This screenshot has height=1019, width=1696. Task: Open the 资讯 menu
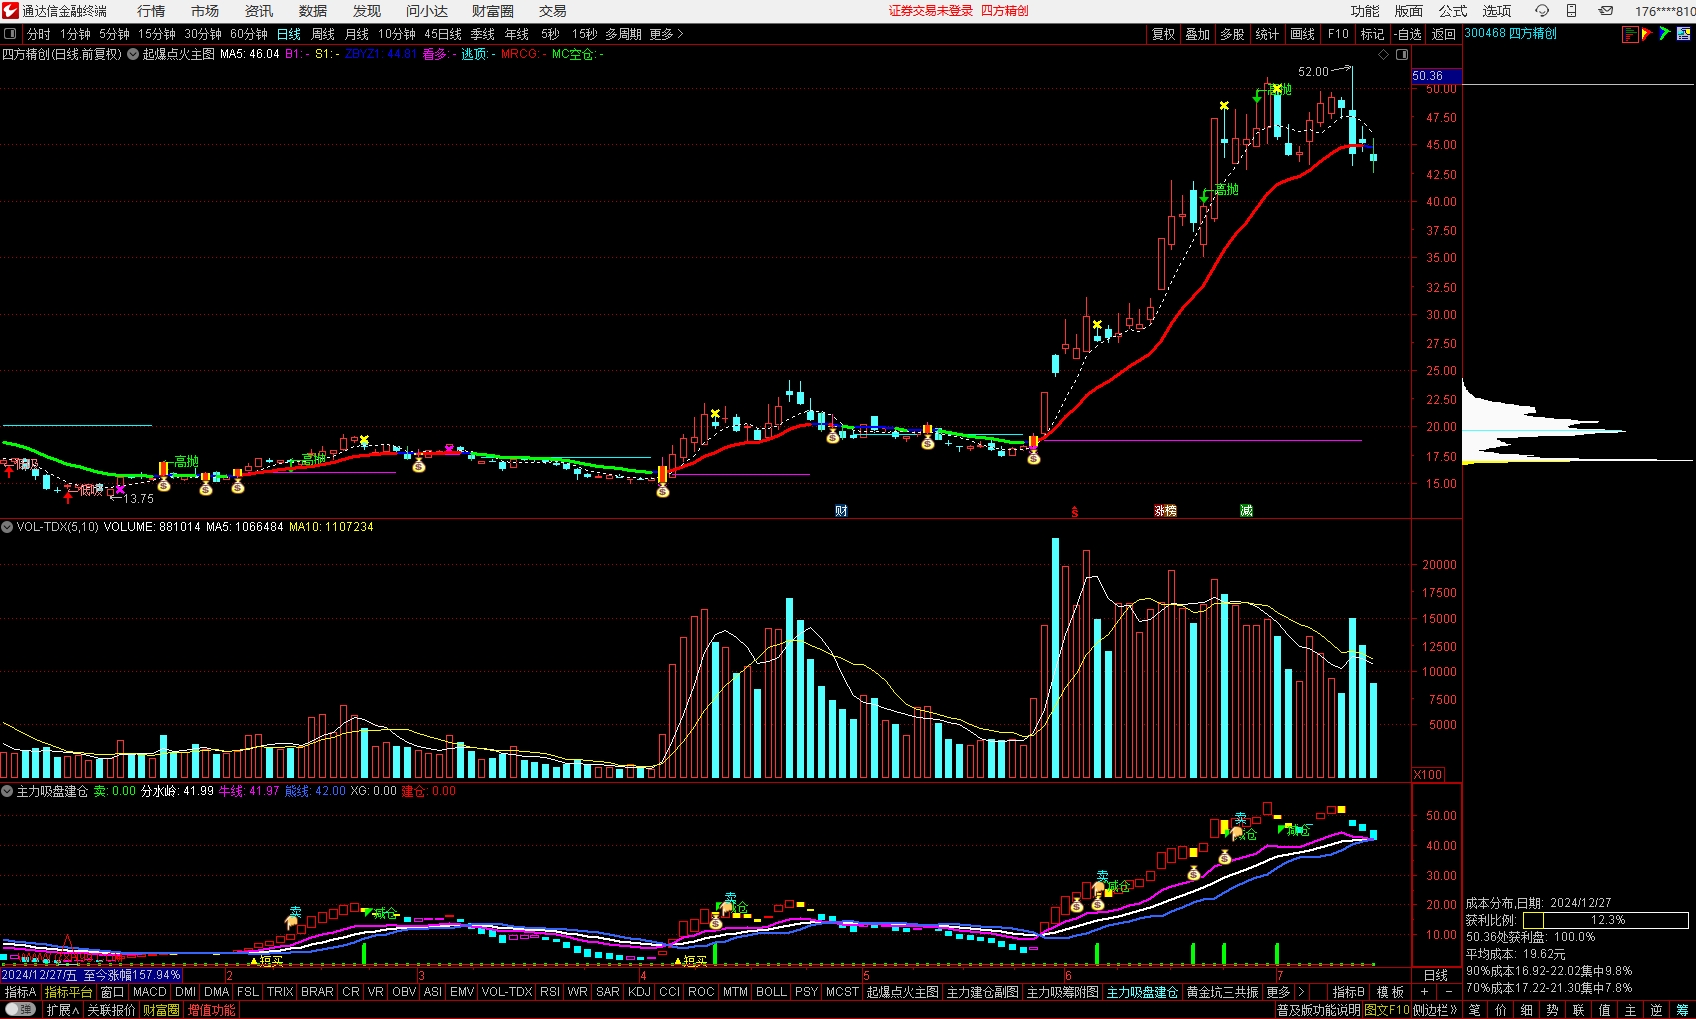(259, 11)
